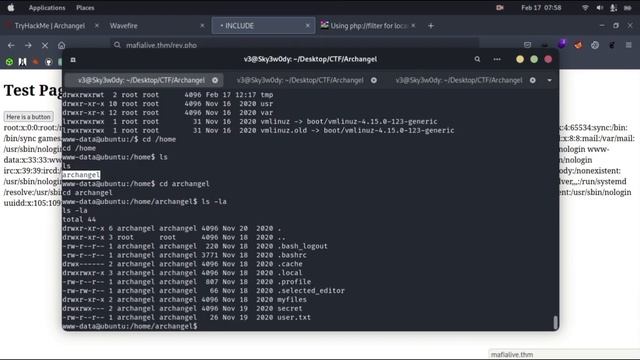
Task: Restore the browser window size
Action: tap(616, 26)
